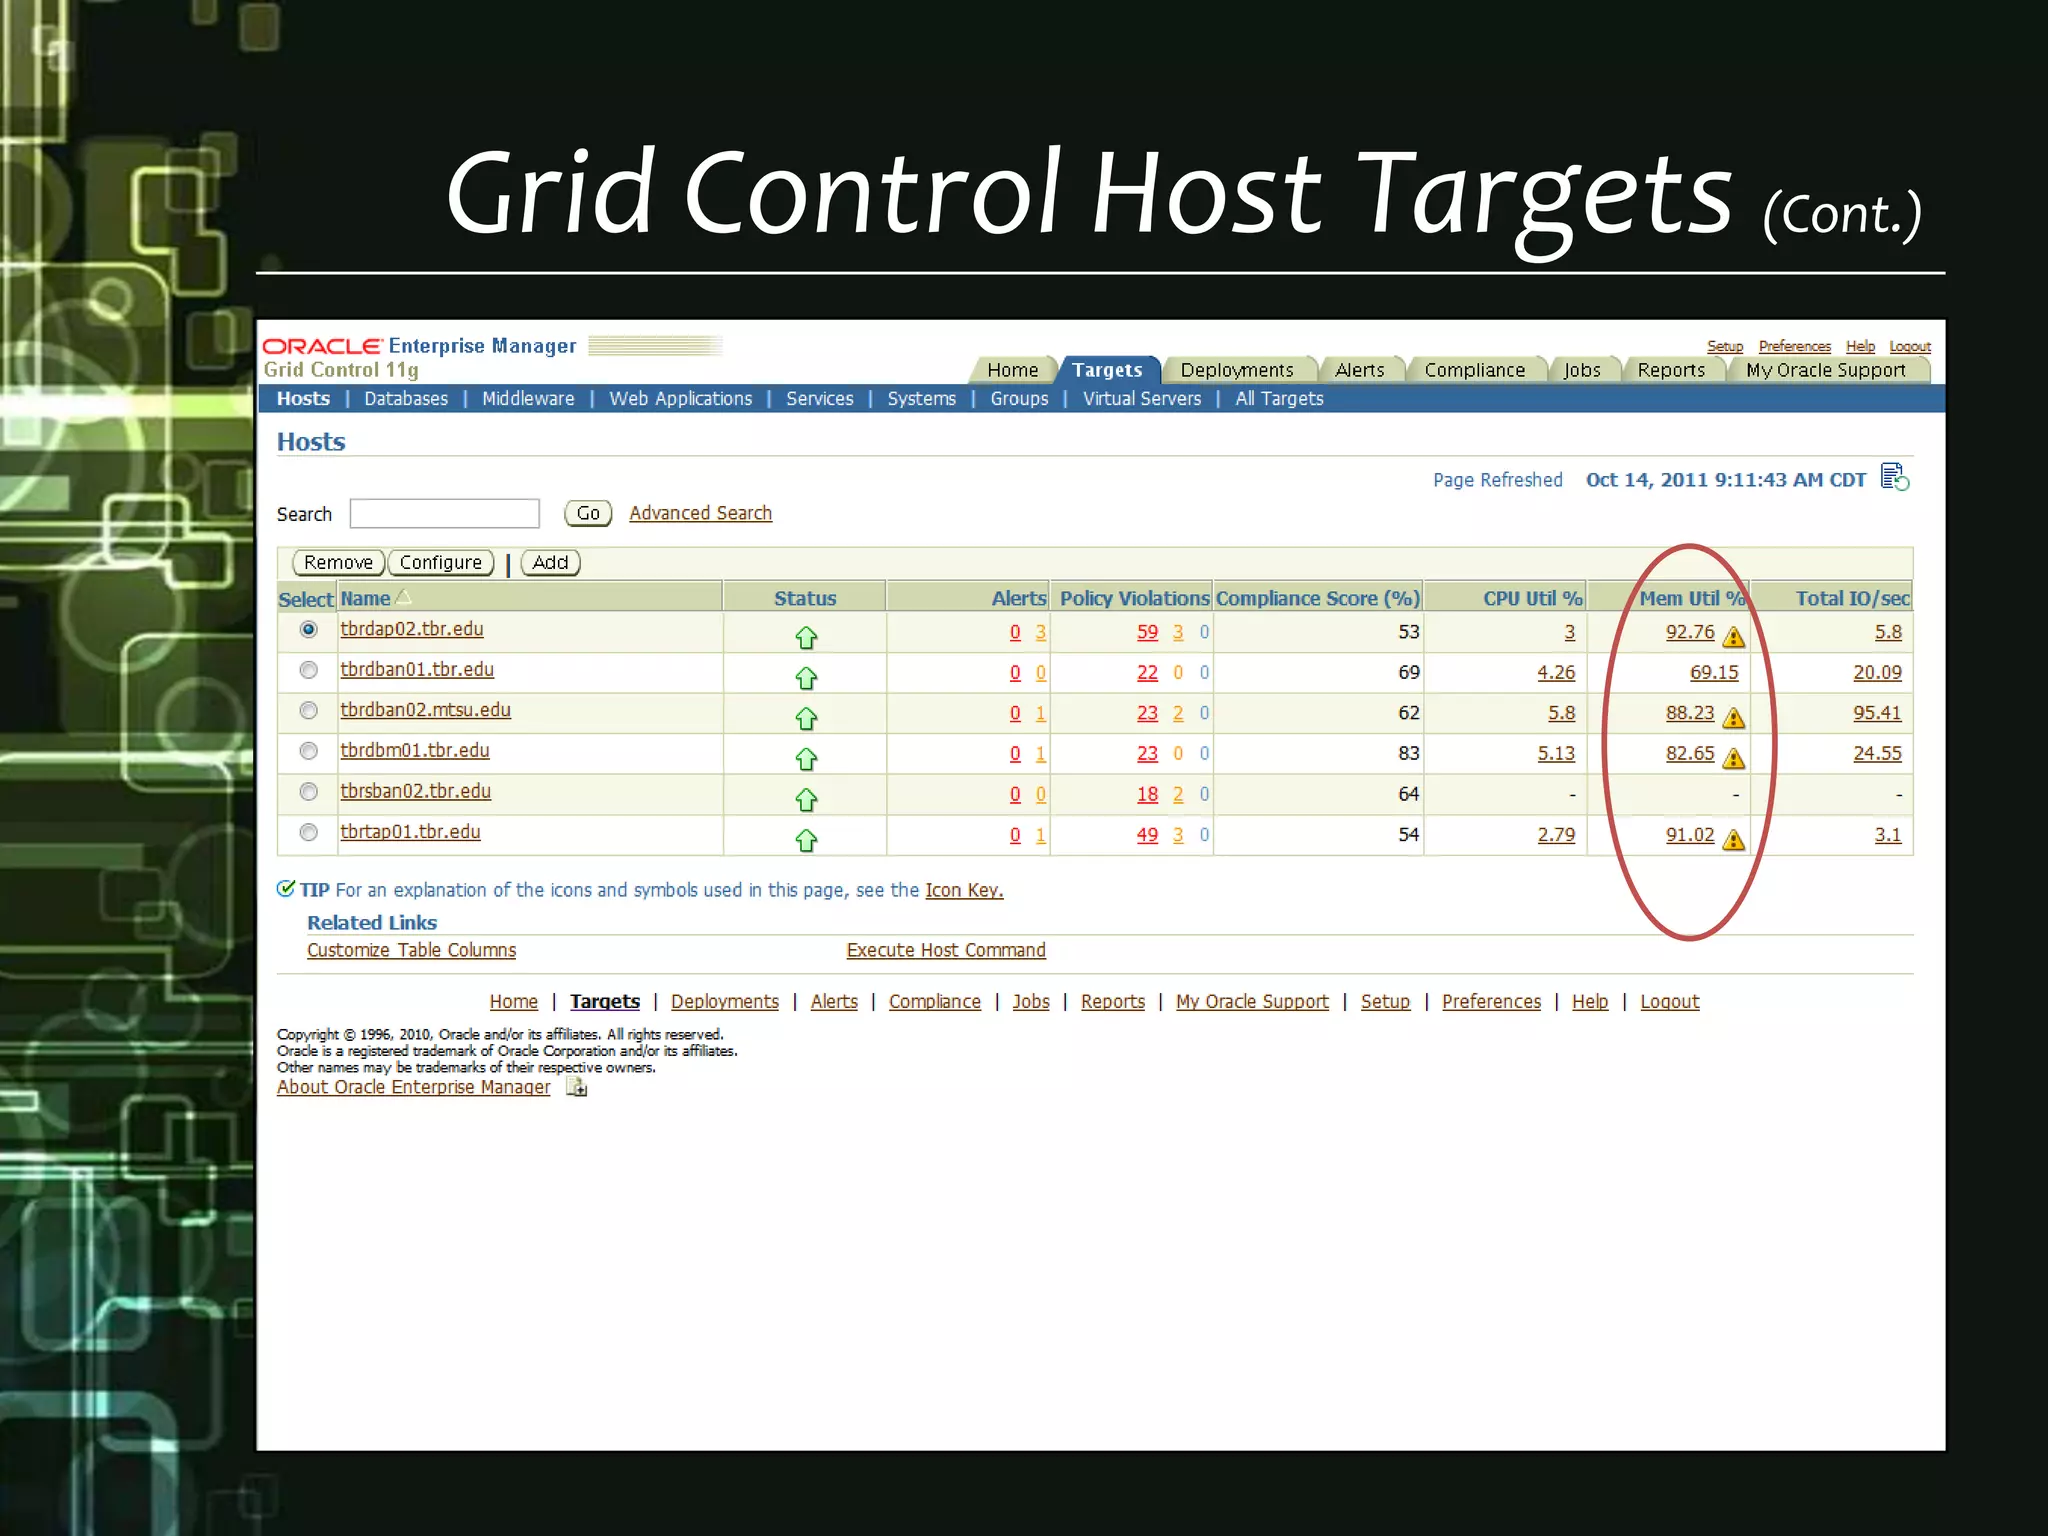Open the Reports tab
Image resolution: width=2048 pixels, height=1536 pixels.
coord(1671,370)
